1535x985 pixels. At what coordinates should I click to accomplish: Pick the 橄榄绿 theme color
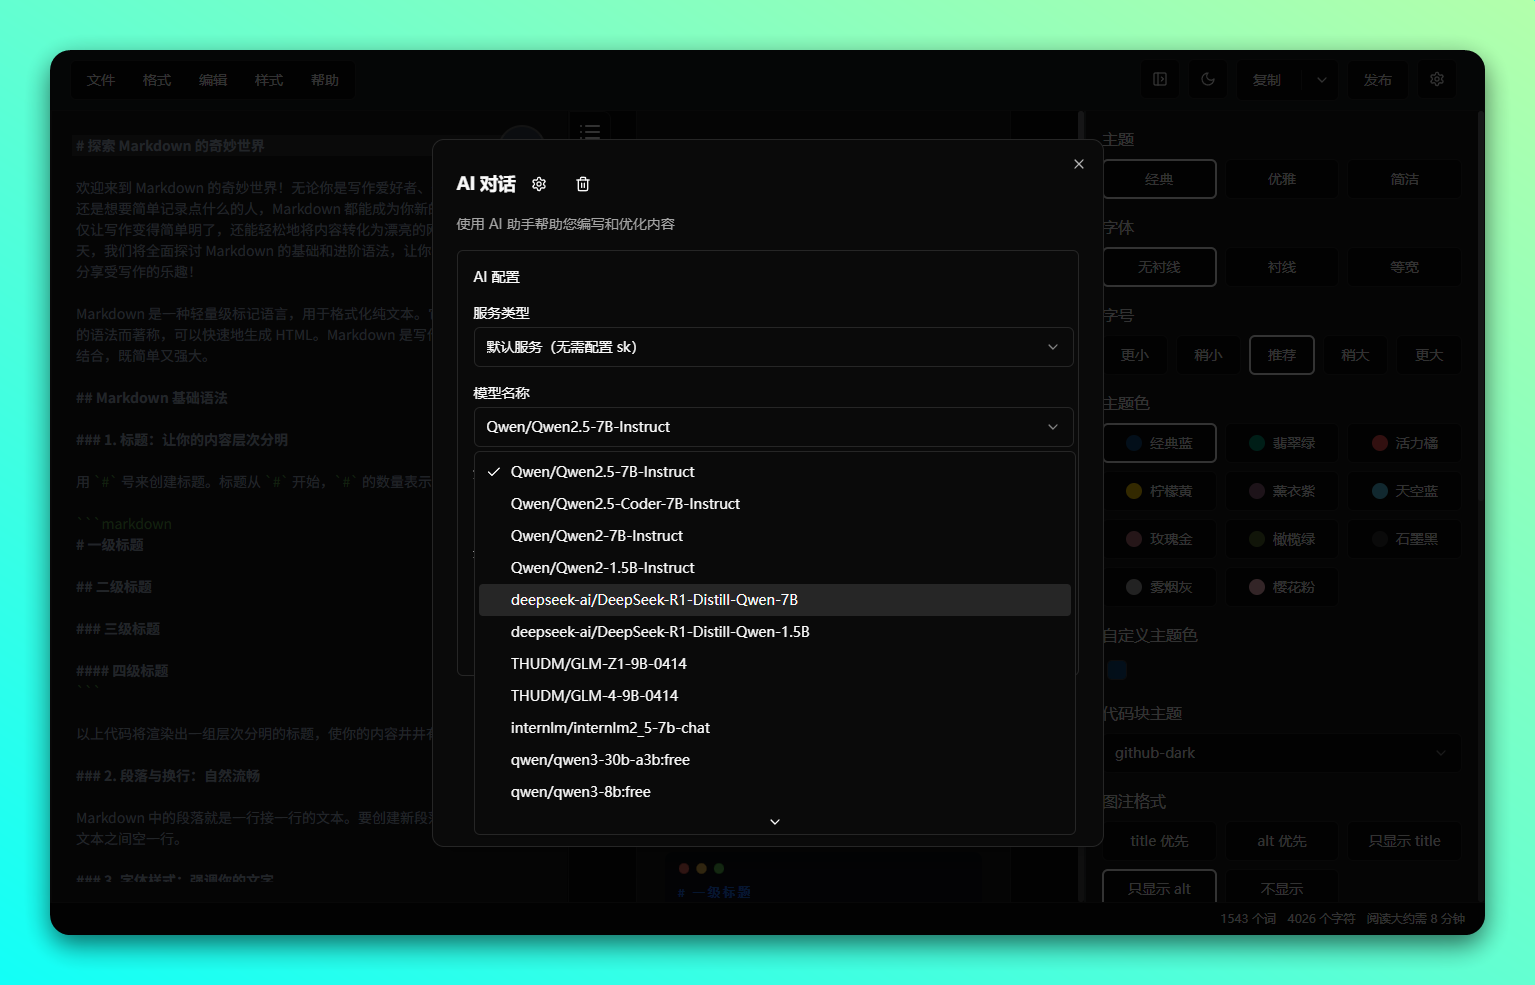[1282, 539]
